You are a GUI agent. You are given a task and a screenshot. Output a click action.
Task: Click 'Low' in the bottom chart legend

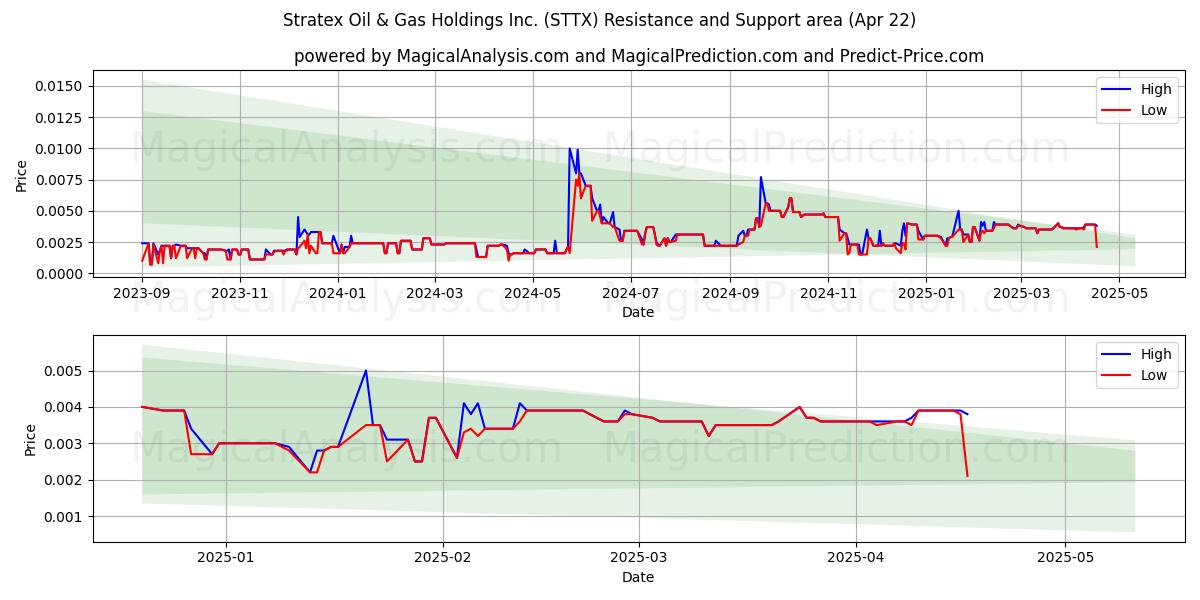click(x=1154, y=375)
